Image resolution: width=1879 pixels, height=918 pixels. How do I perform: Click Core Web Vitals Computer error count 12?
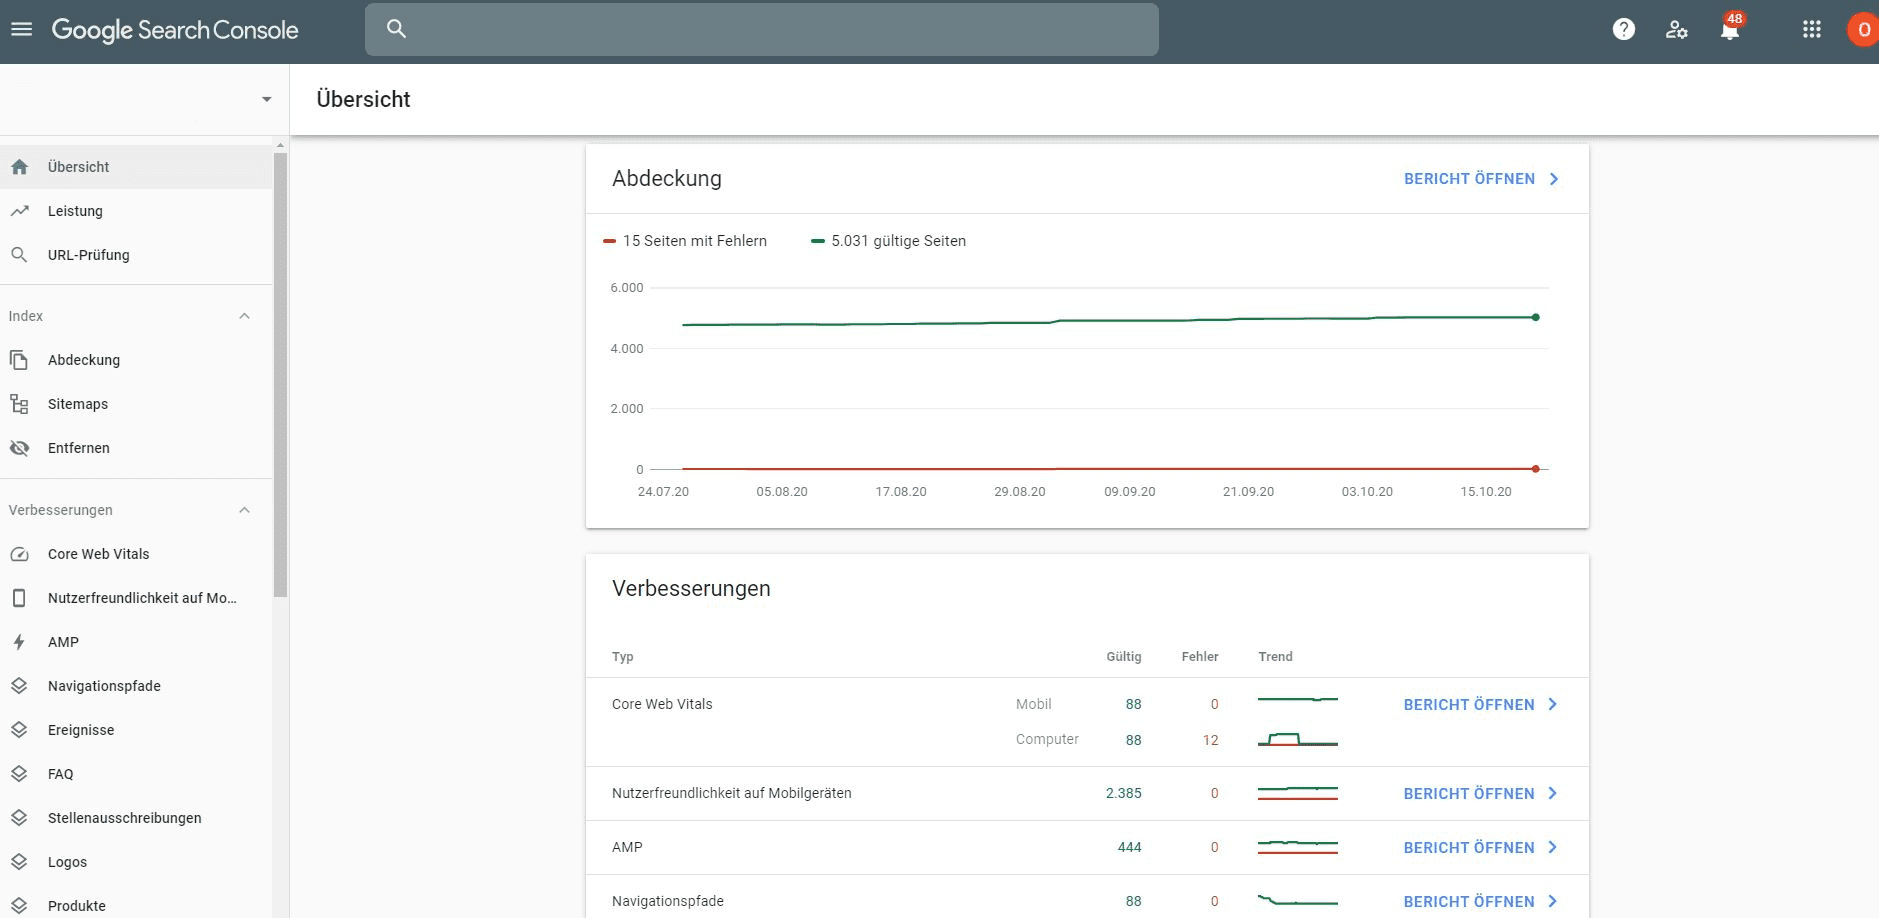1210,740
